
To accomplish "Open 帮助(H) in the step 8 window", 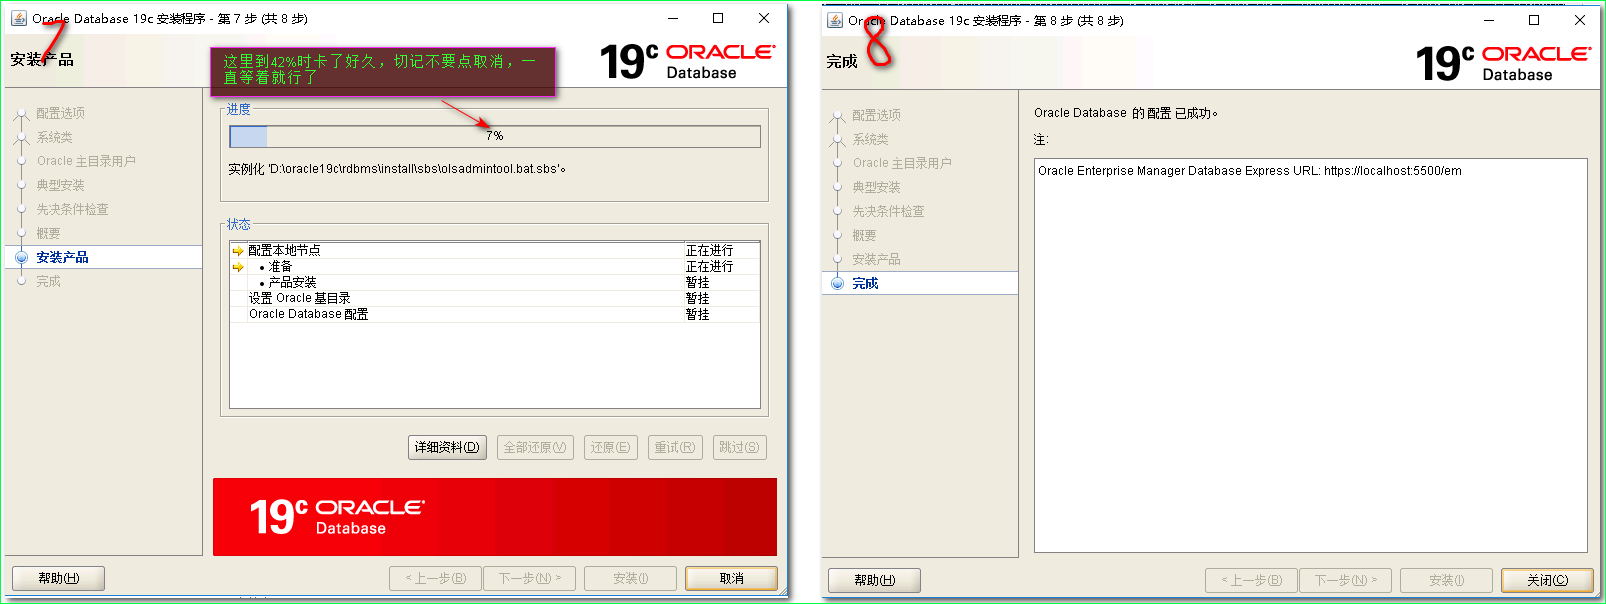I will coord(874,580).
